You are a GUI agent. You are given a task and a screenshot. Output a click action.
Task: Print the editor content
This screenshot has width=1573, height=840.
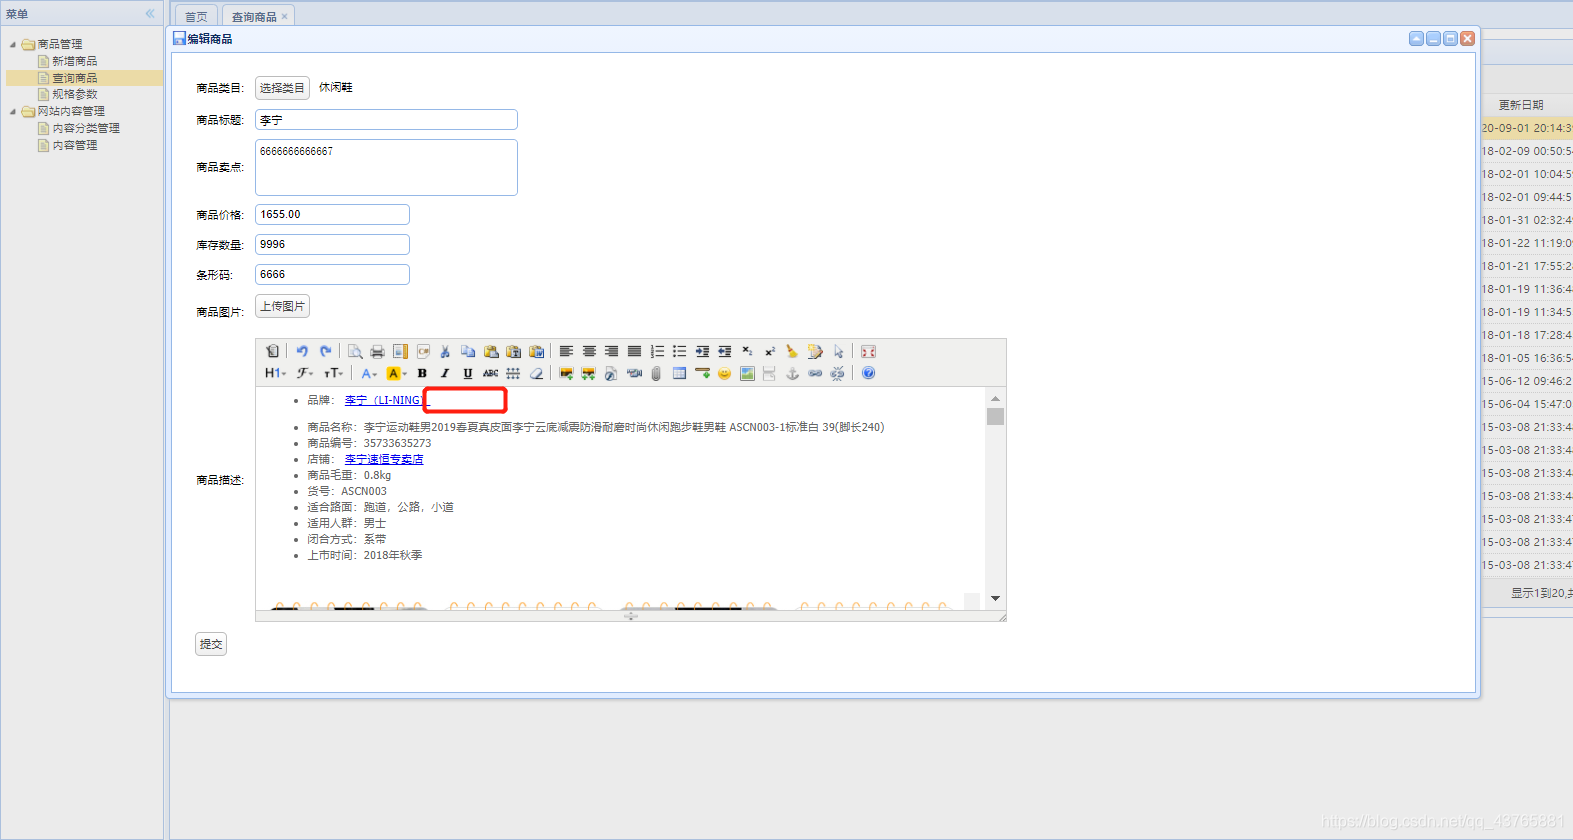click(377, 351)
